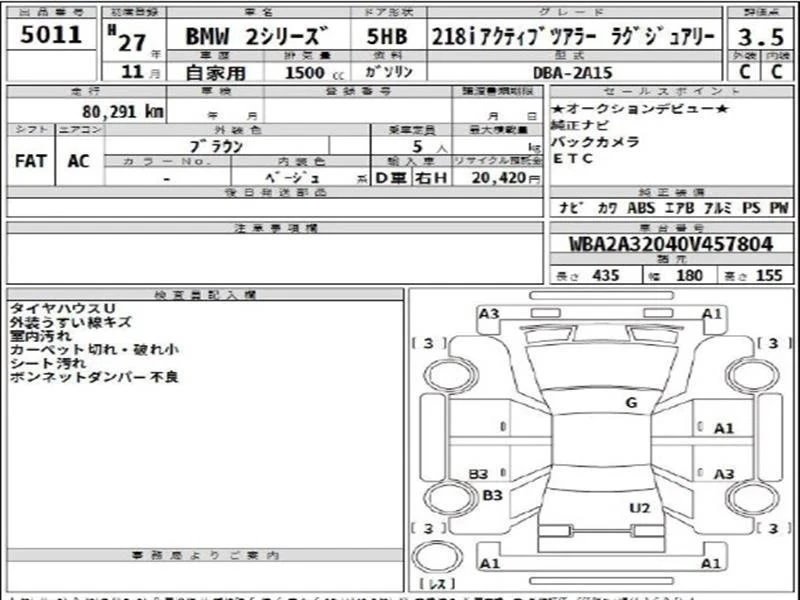Click the lot number 5011
The height and width of the screenshot is (600, 800).
click(51, 35)
